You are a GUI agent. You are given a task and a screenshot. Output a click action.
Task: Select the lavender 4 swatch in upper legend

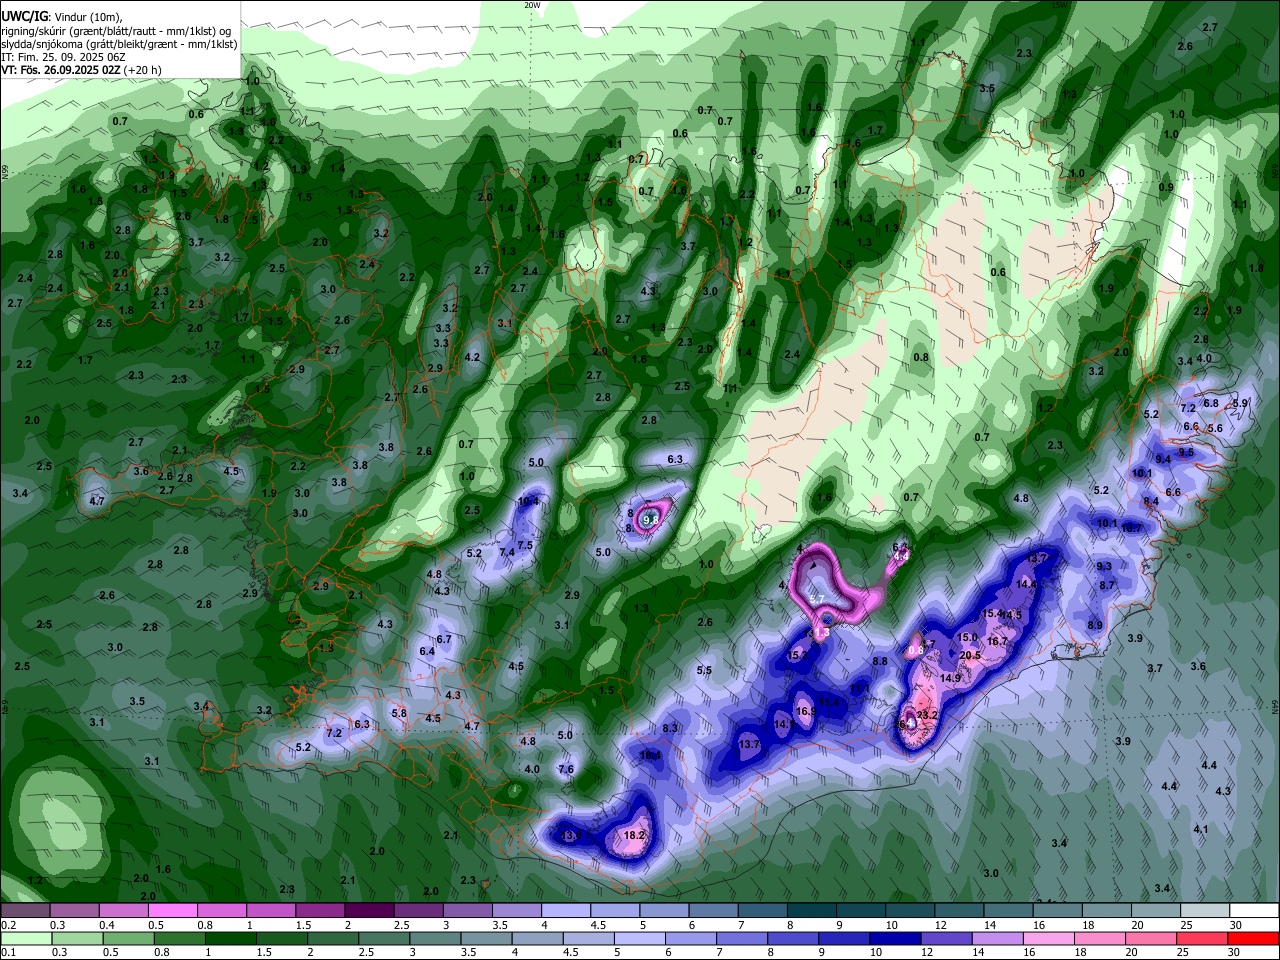(566, 911)
